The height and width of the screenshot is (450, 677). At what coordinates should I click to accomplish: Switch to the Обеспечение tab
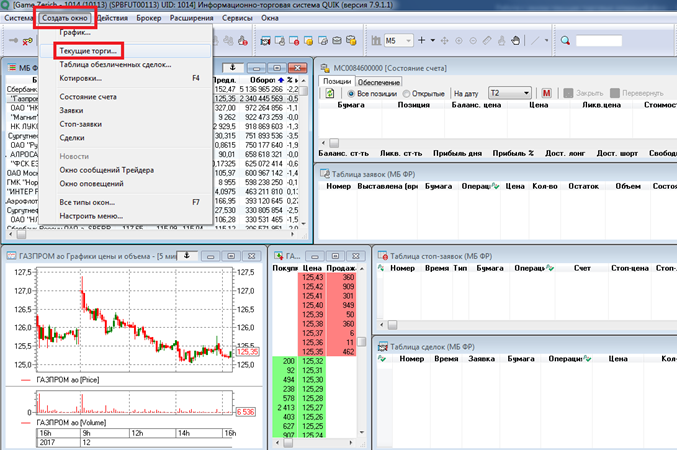click(x=379, y=82)
